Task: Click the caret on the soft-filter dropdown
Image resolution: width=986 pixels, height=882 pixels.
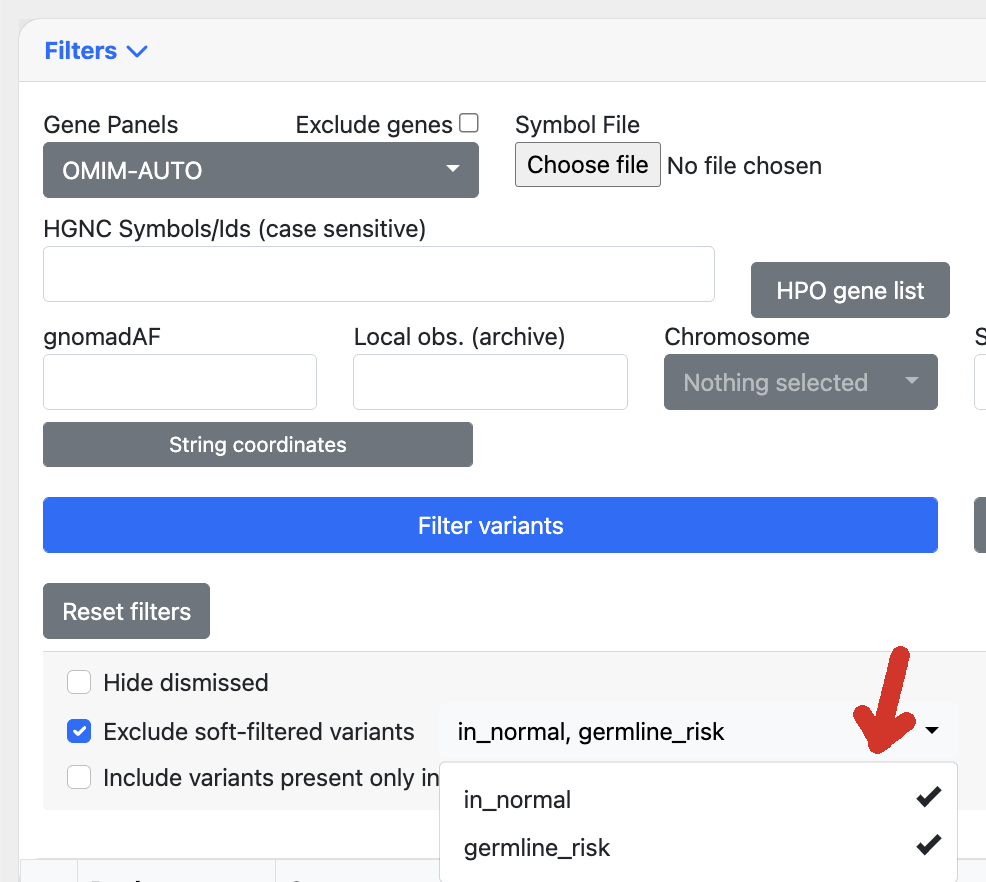Action: click(932, 731)
